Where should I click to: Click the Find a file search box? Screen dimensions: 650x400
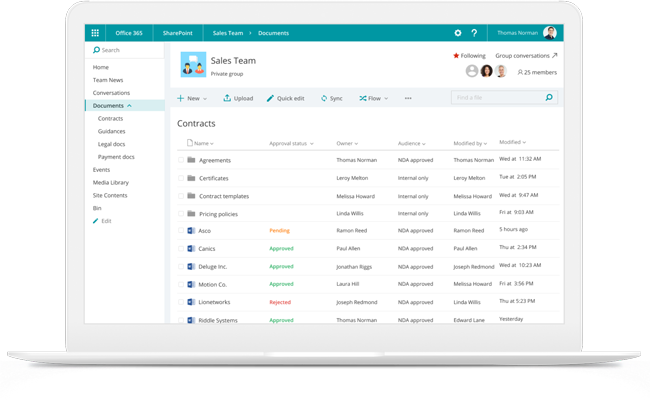point(497,98)
